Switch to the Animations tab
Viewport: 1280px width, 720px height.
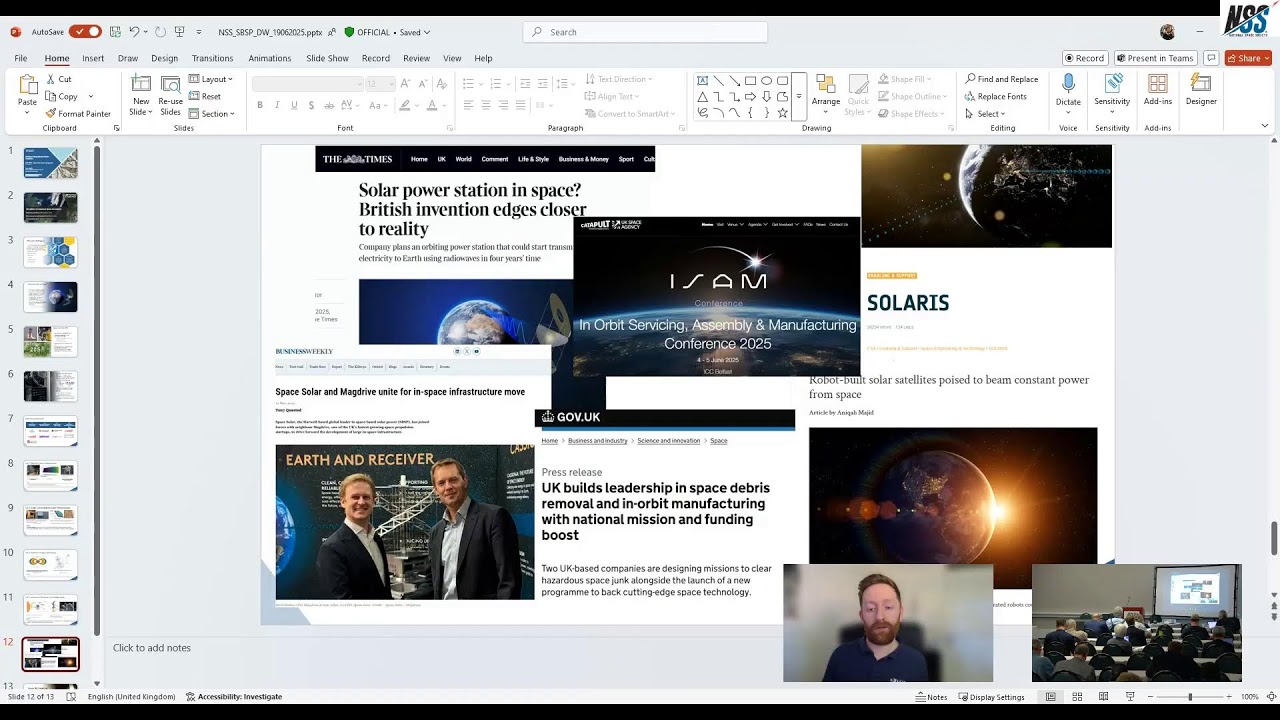coord(270,58)
